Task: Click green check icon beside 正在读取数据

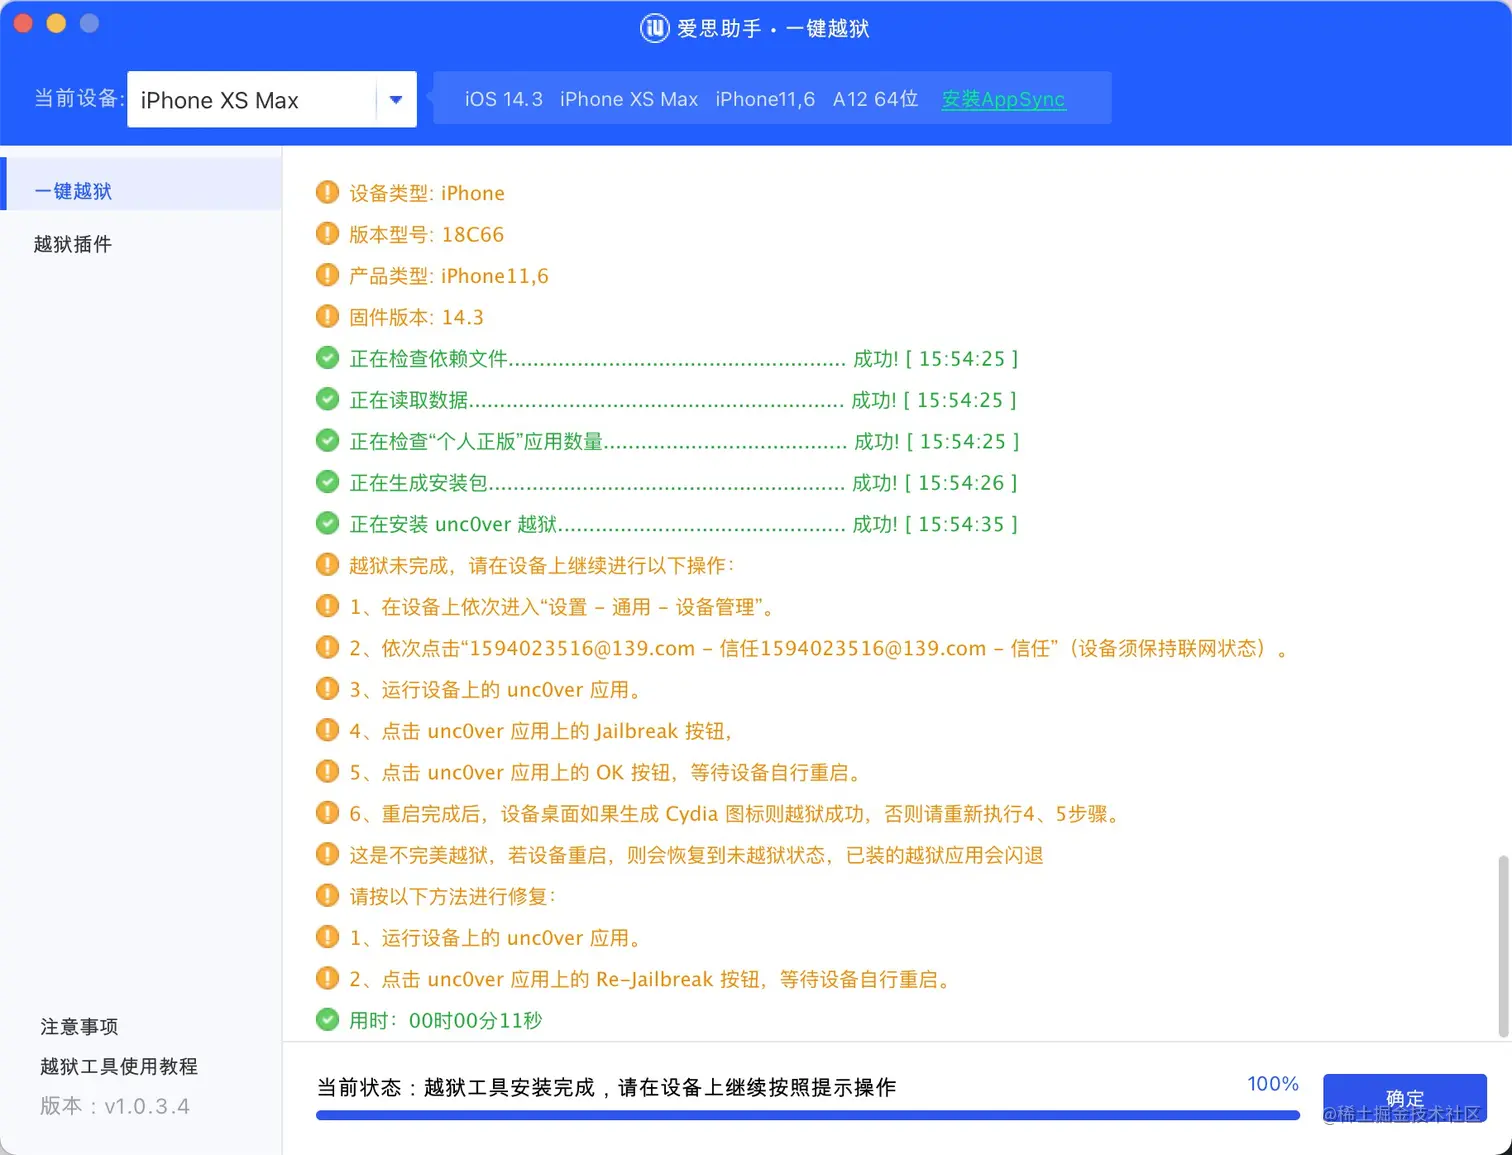Action: [x=327, y=399]
